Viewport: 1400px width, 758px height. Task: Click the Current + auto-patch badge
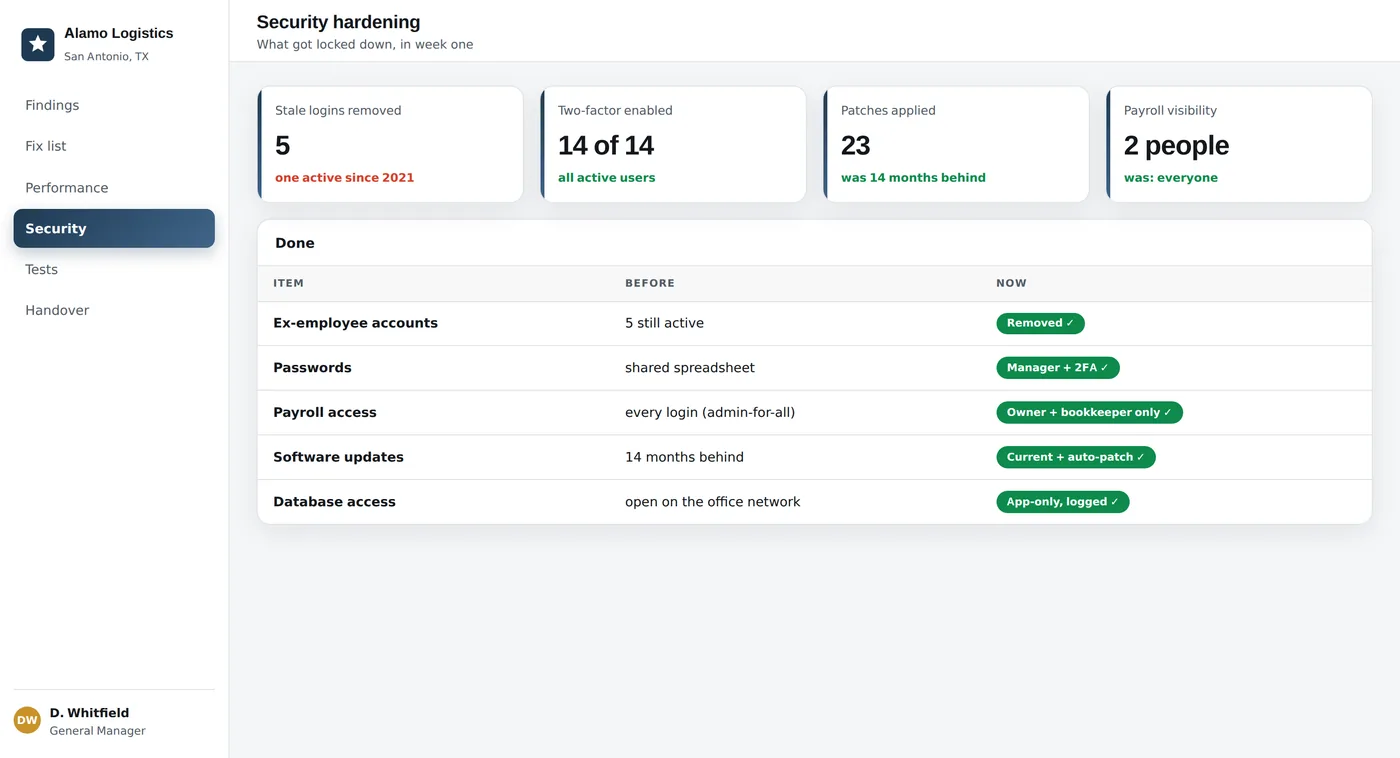(x=1076, y=457)
